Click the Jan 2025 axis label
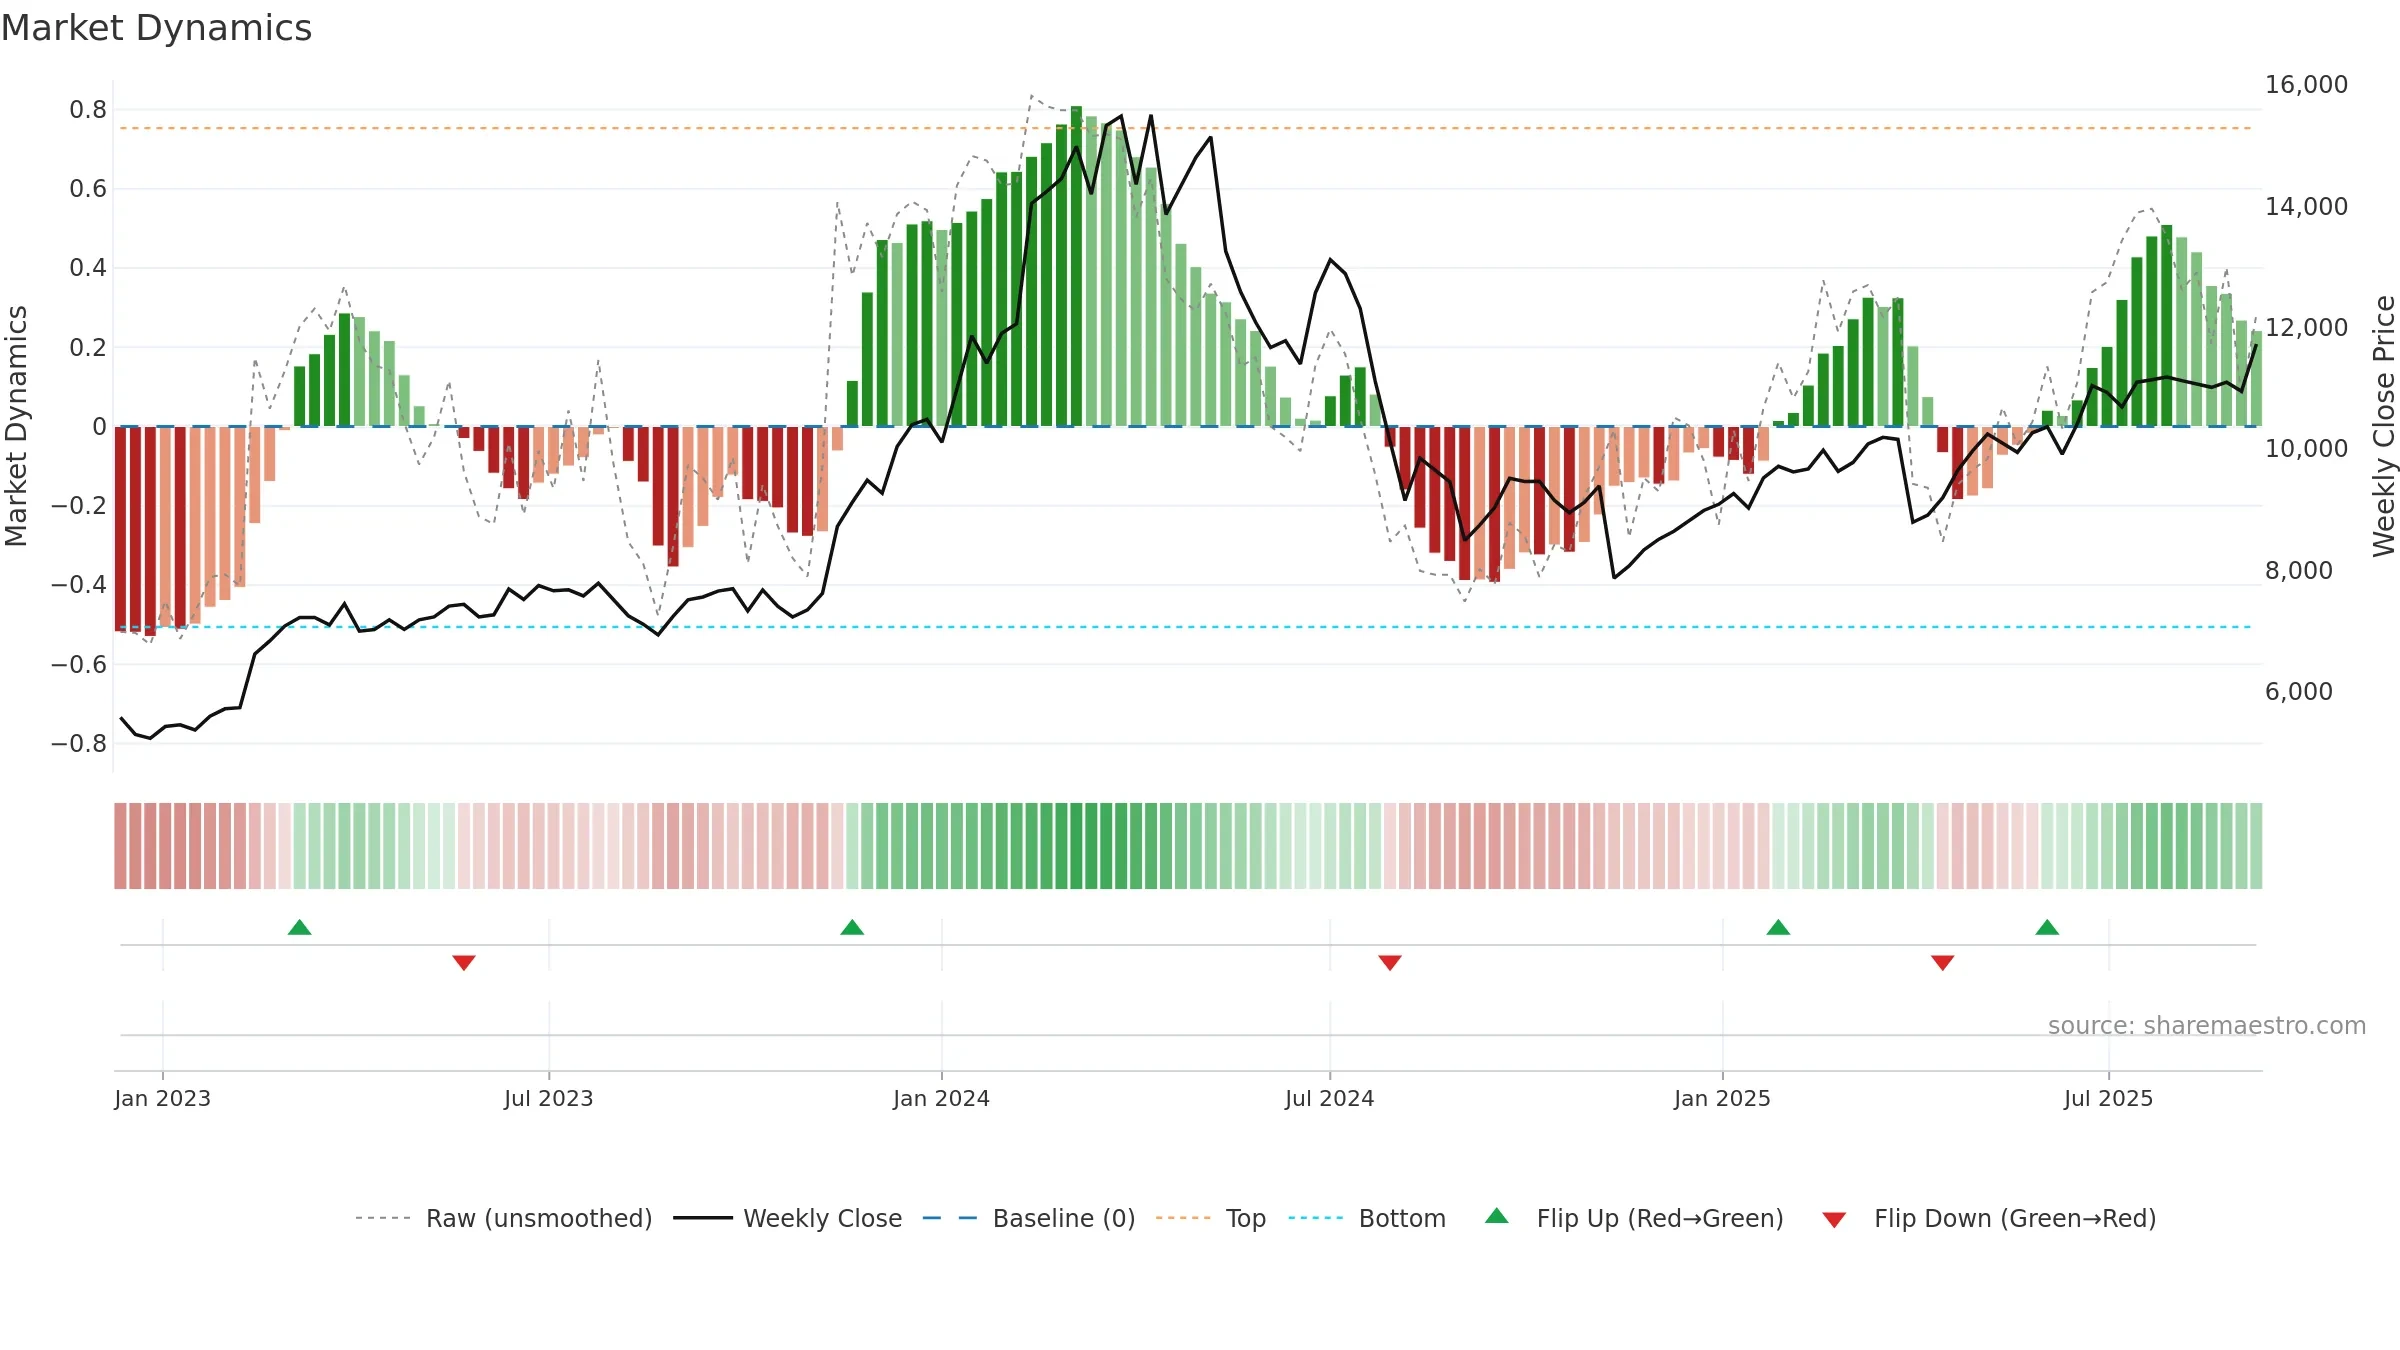Screen dimensions: 2400x1350 pyautogui.click(x=1723, y=1098)
